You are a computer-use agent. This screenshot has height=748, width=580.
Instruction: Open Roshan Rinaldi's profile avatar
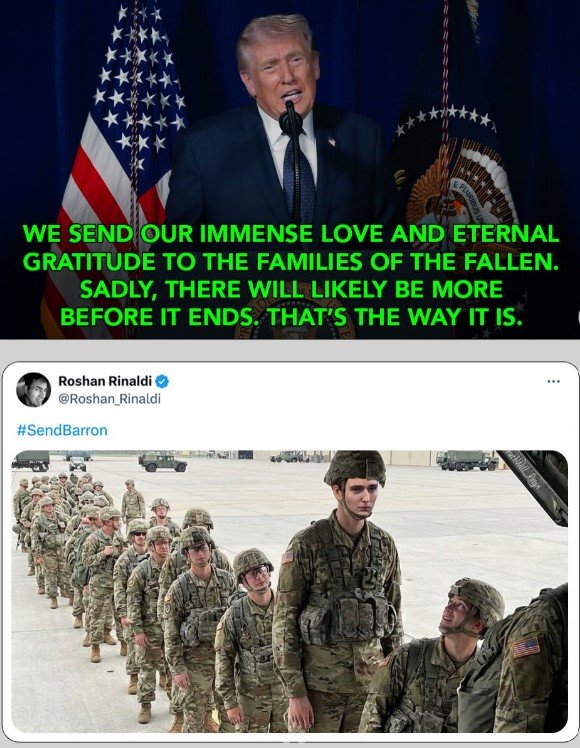(33, 389)
